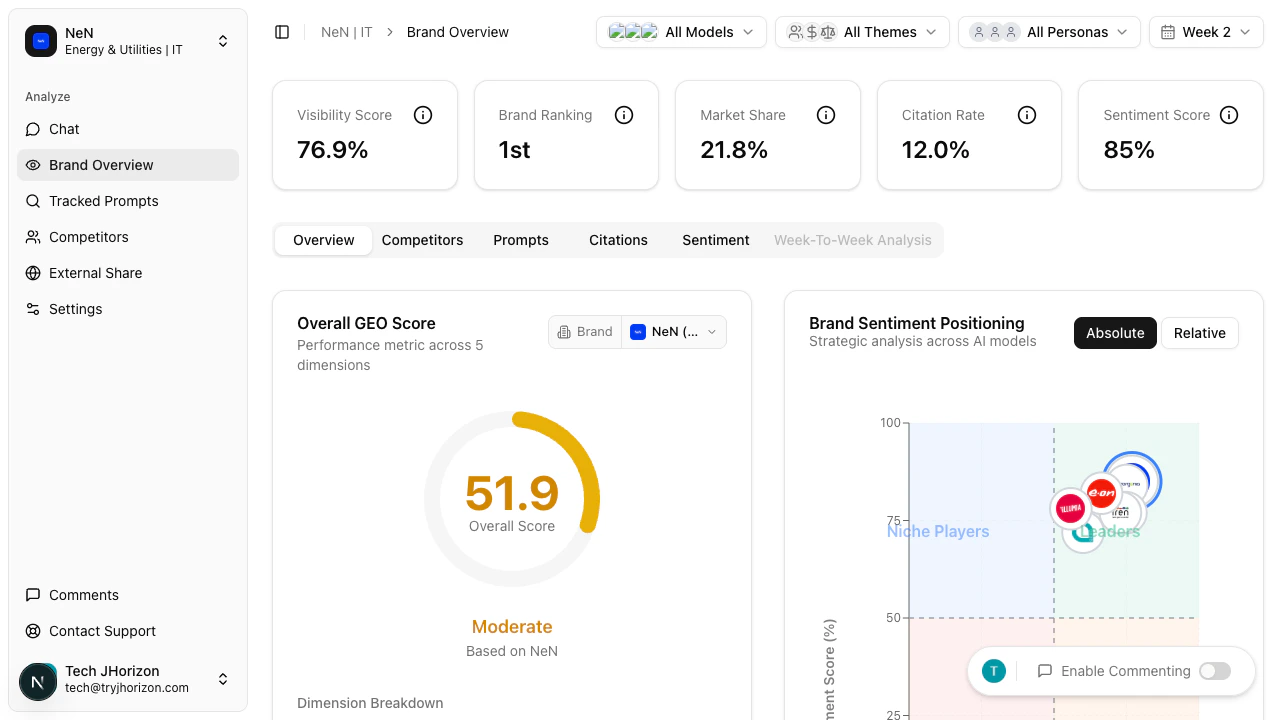Open the Sentiment Score info icon
Image resolution: width=1280 pixels, height=720 pixels.
click(x=1229, y=114)
